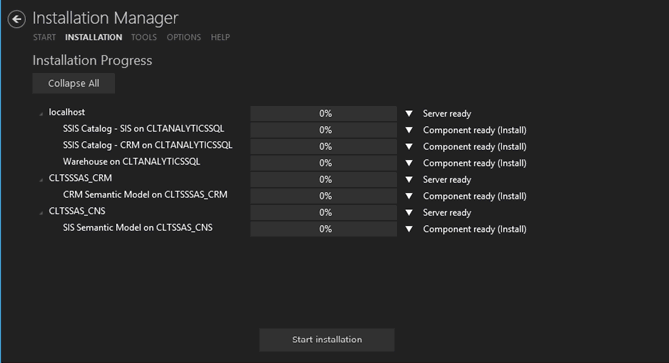Expand details arrow for CRM Semantic Model row
The height and width of the screenshot is (363, 669).
[409, 196]
